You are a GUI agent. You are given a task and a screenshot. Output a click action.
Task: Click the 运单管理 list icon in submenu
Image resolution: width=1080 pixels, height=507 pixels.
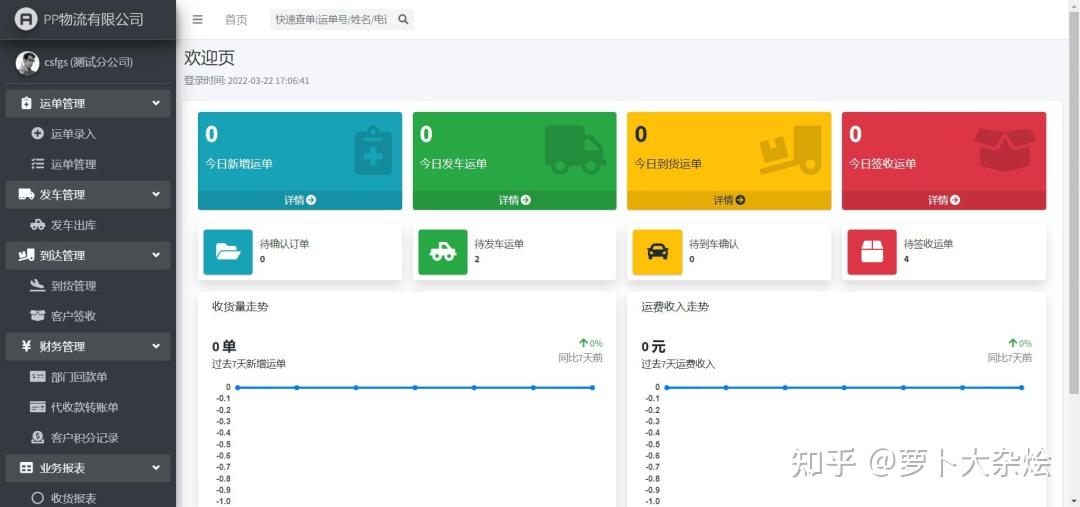(37, 164)
